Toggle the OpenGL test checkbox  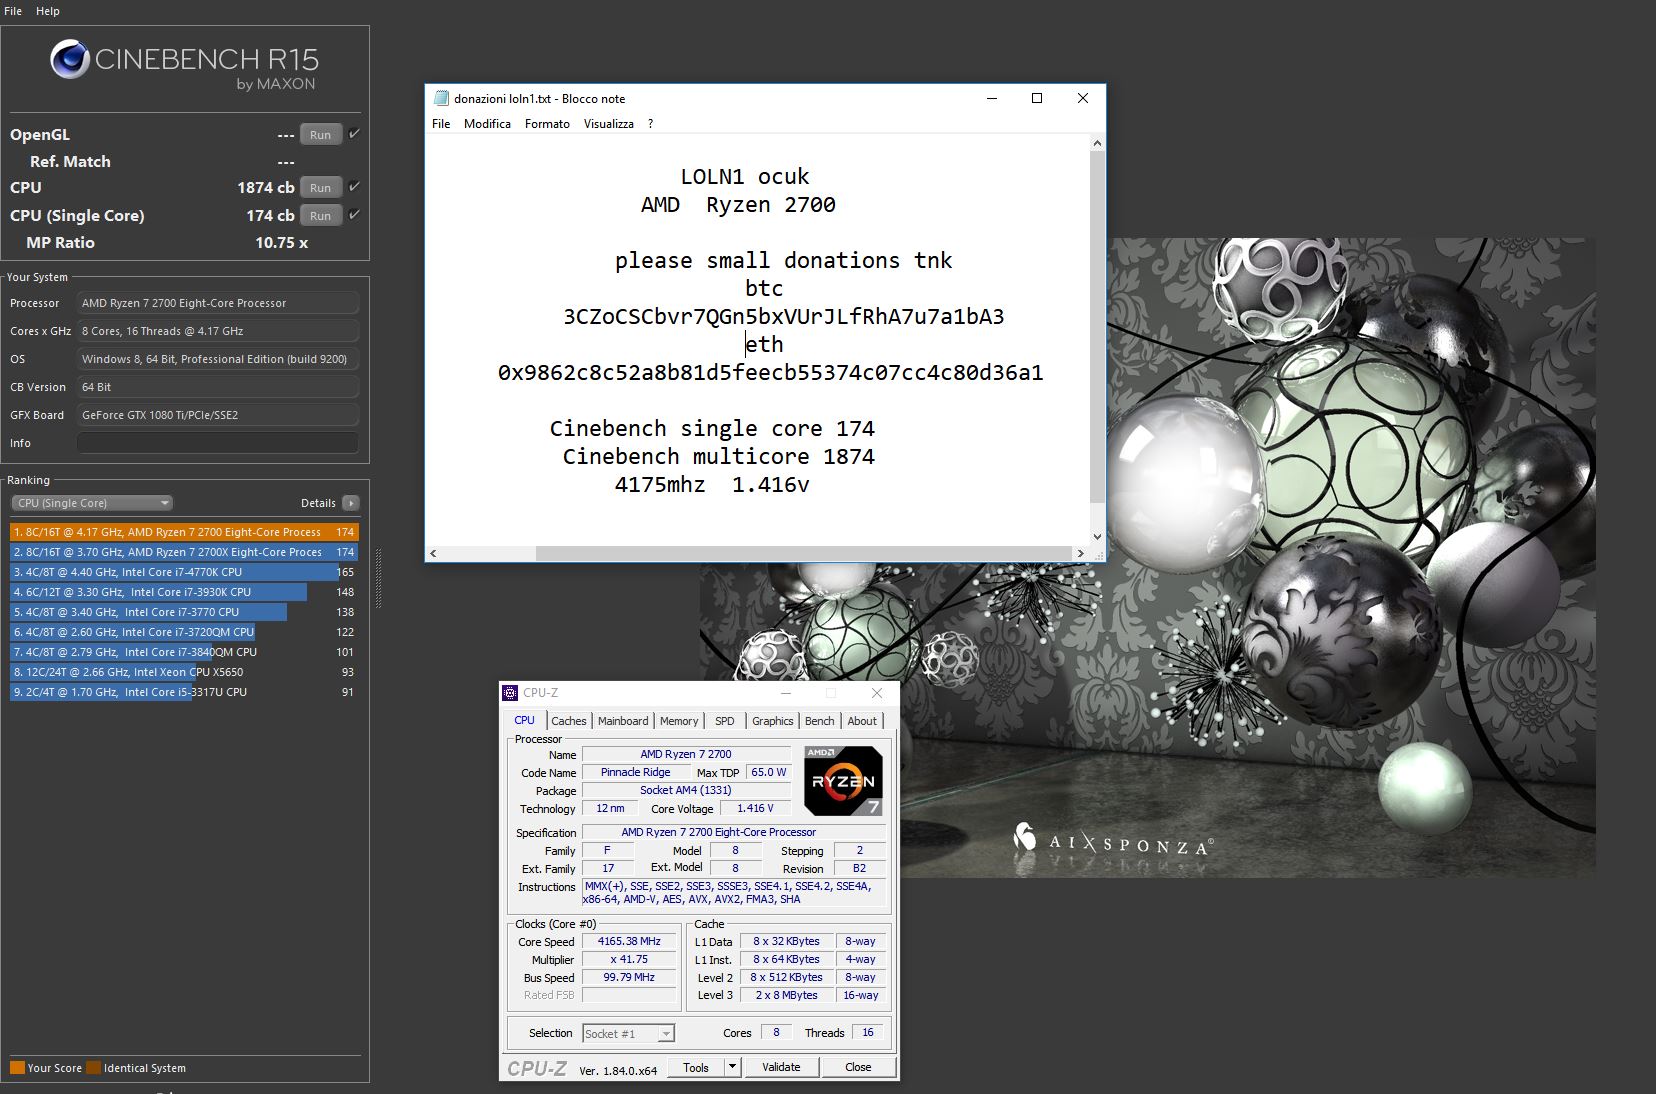click(354, 134)
